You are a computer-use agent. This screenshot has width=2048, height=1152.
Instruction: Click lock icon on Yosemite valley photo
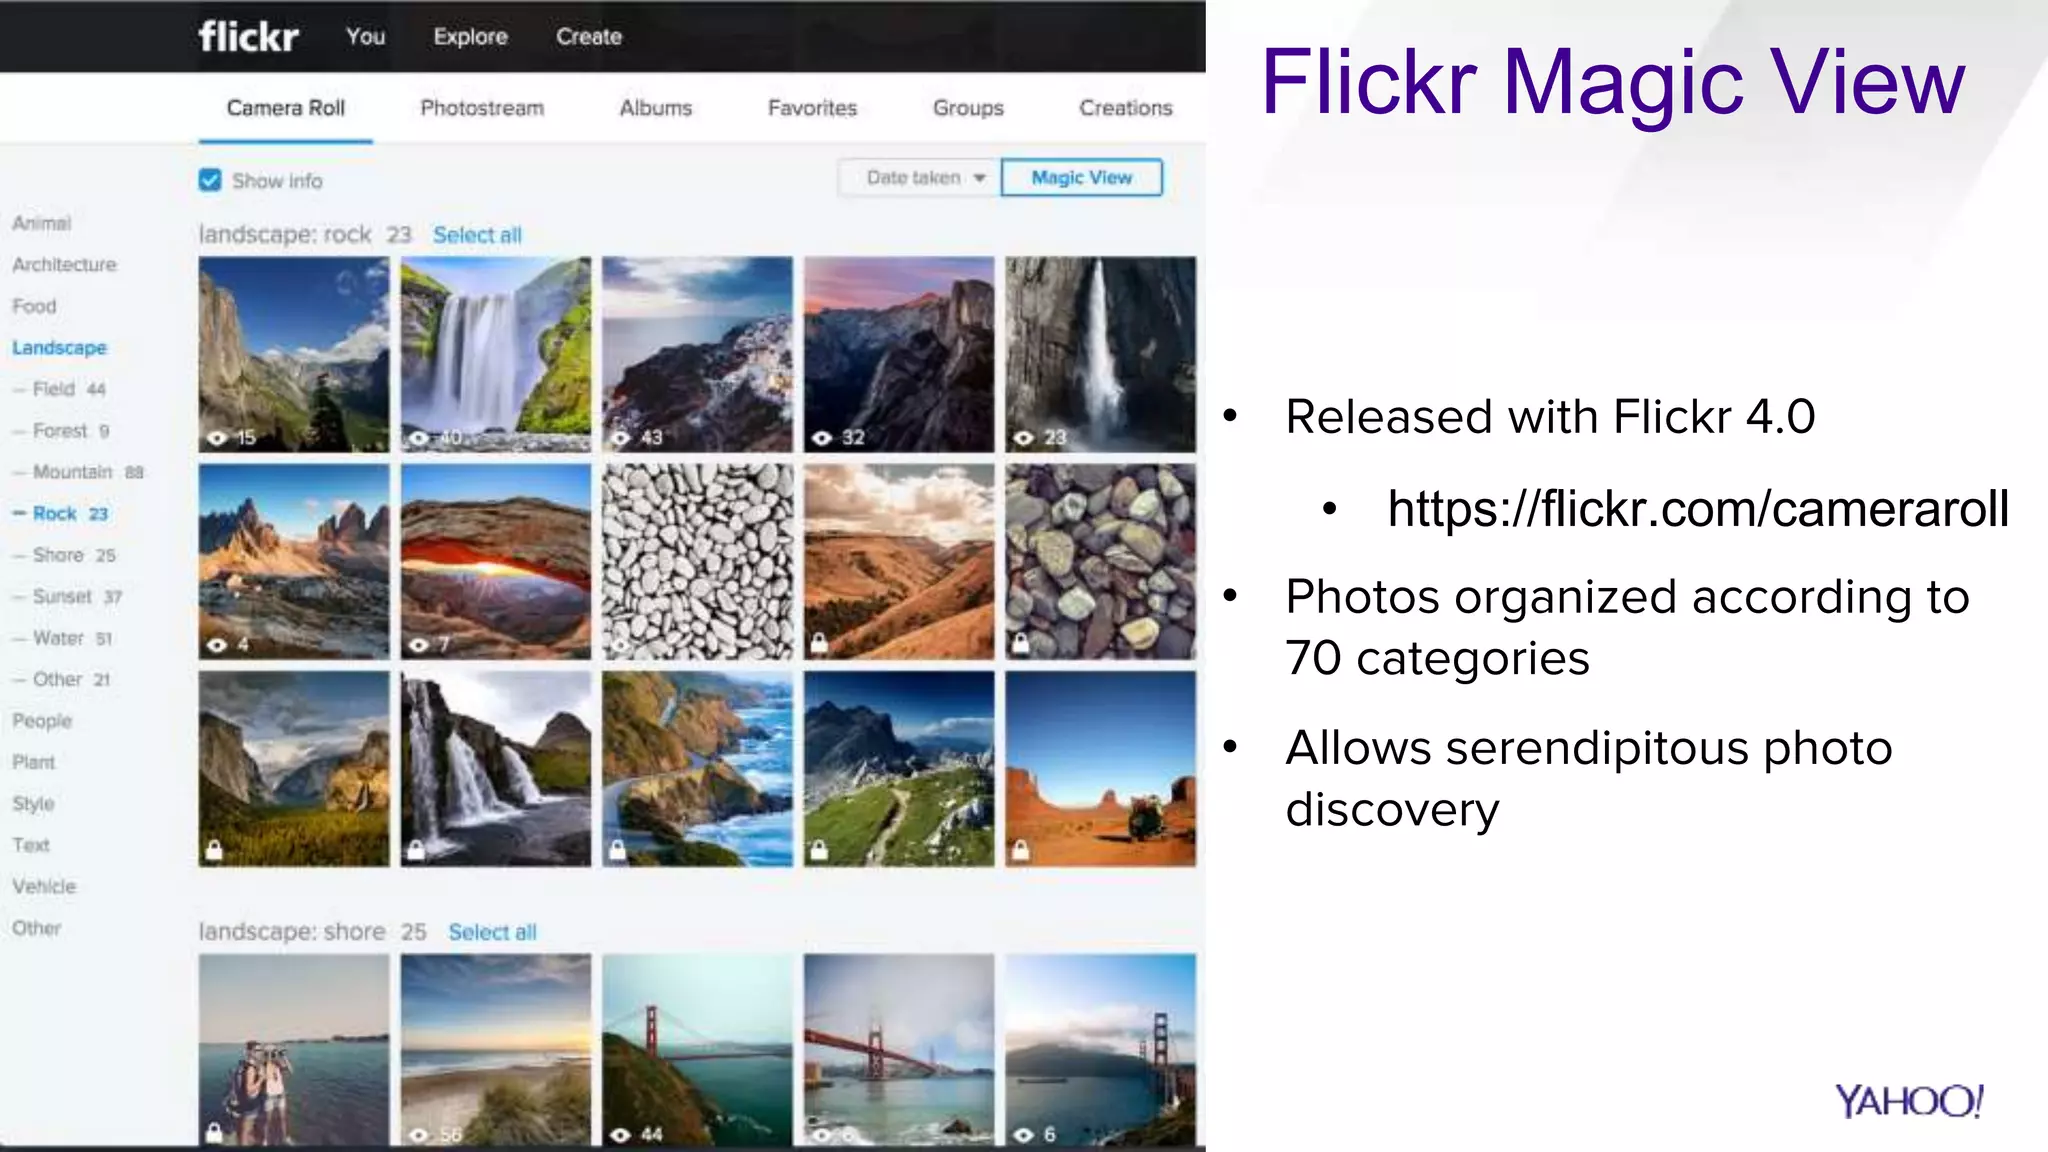[x=214, y=850]
